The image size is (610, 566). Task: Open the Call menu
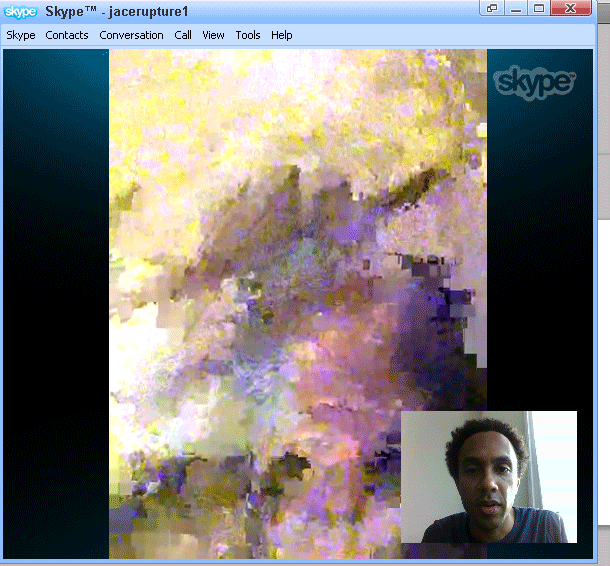183,35
